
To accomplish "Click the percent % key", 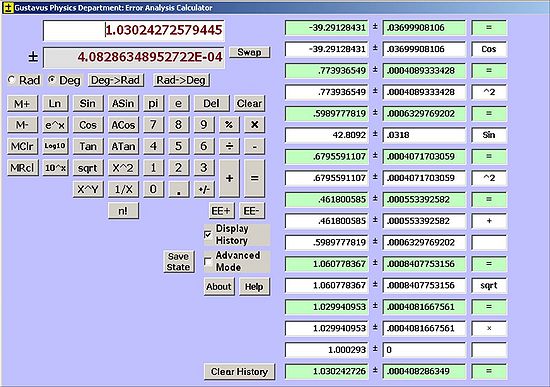I will [229, 125].
